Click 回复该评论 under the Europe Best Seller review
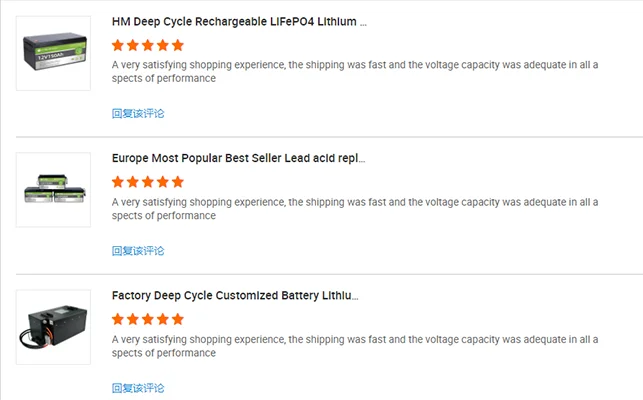643x400 pixels. [x=138, y=251]
